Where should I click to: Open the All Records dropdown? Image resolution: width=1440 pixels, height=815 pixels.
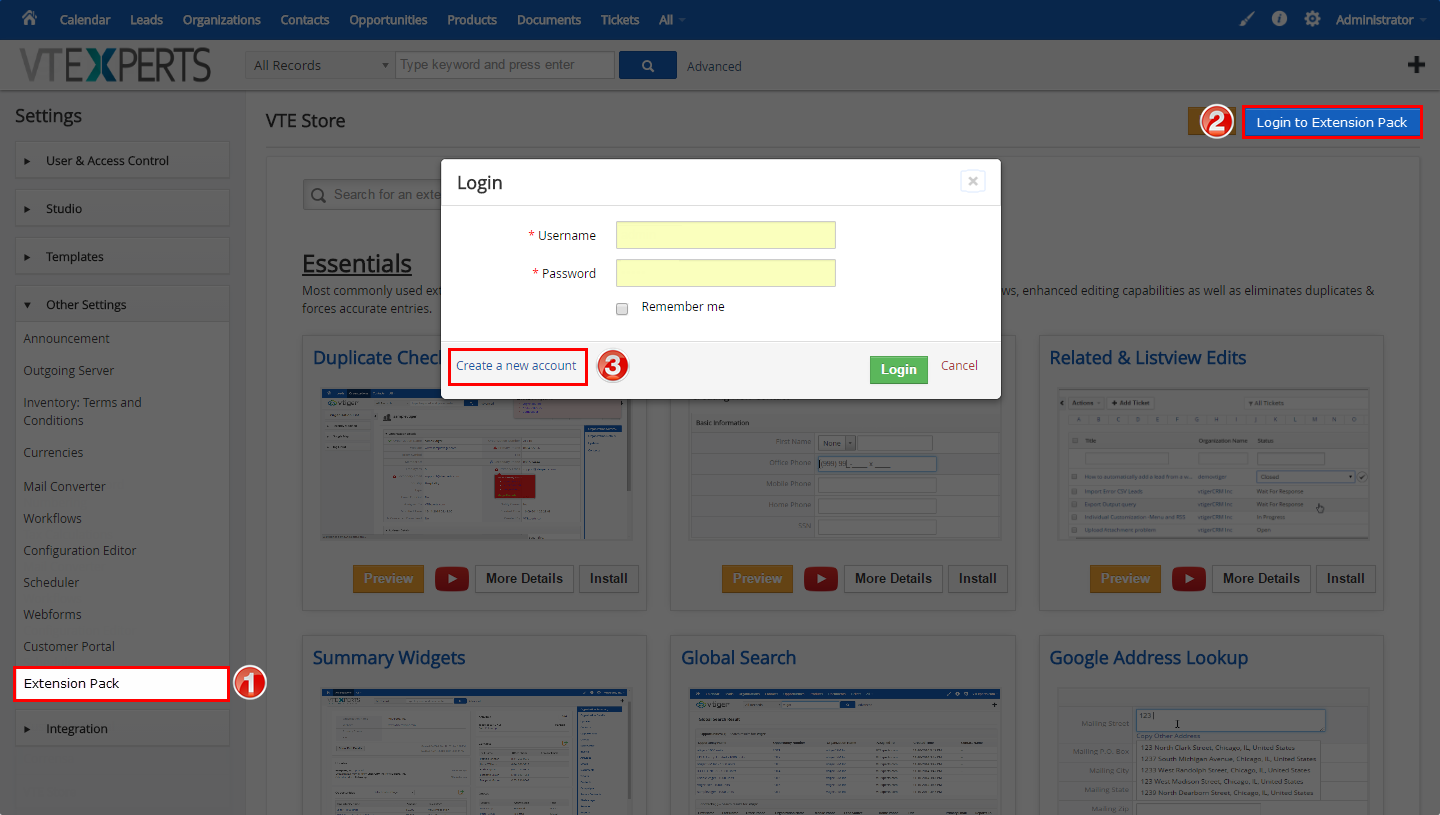320,65
